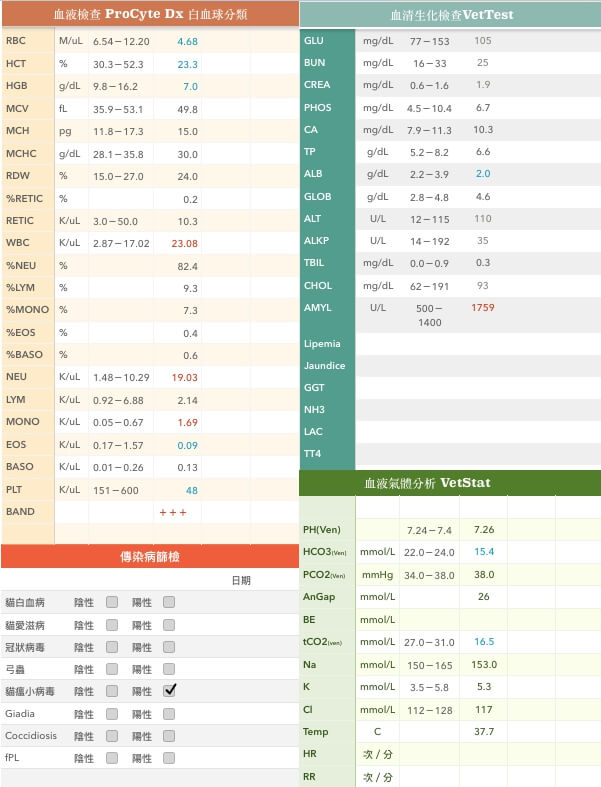Click the 血清生化檢查 VetTest section header
Screen dimensions: 601x787
(450, 15)
